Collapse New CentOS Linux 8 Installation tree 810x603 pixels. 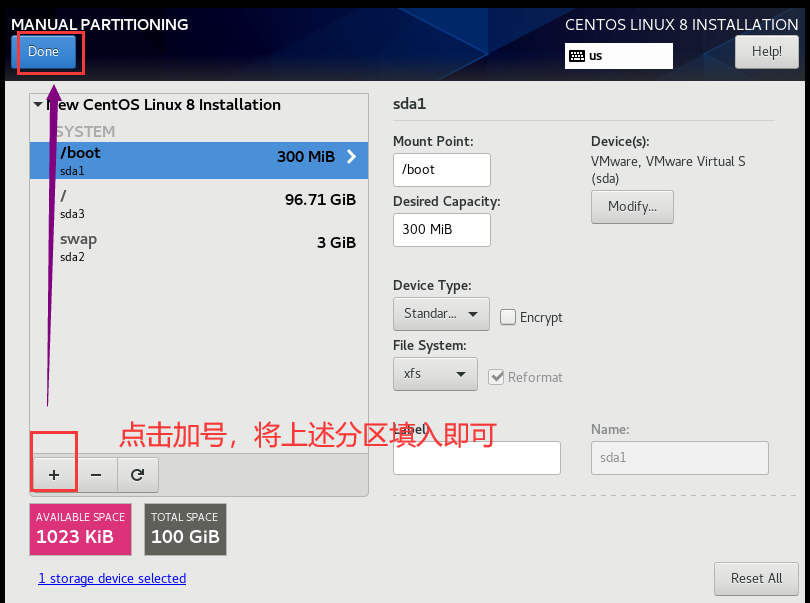click(38, 104)
